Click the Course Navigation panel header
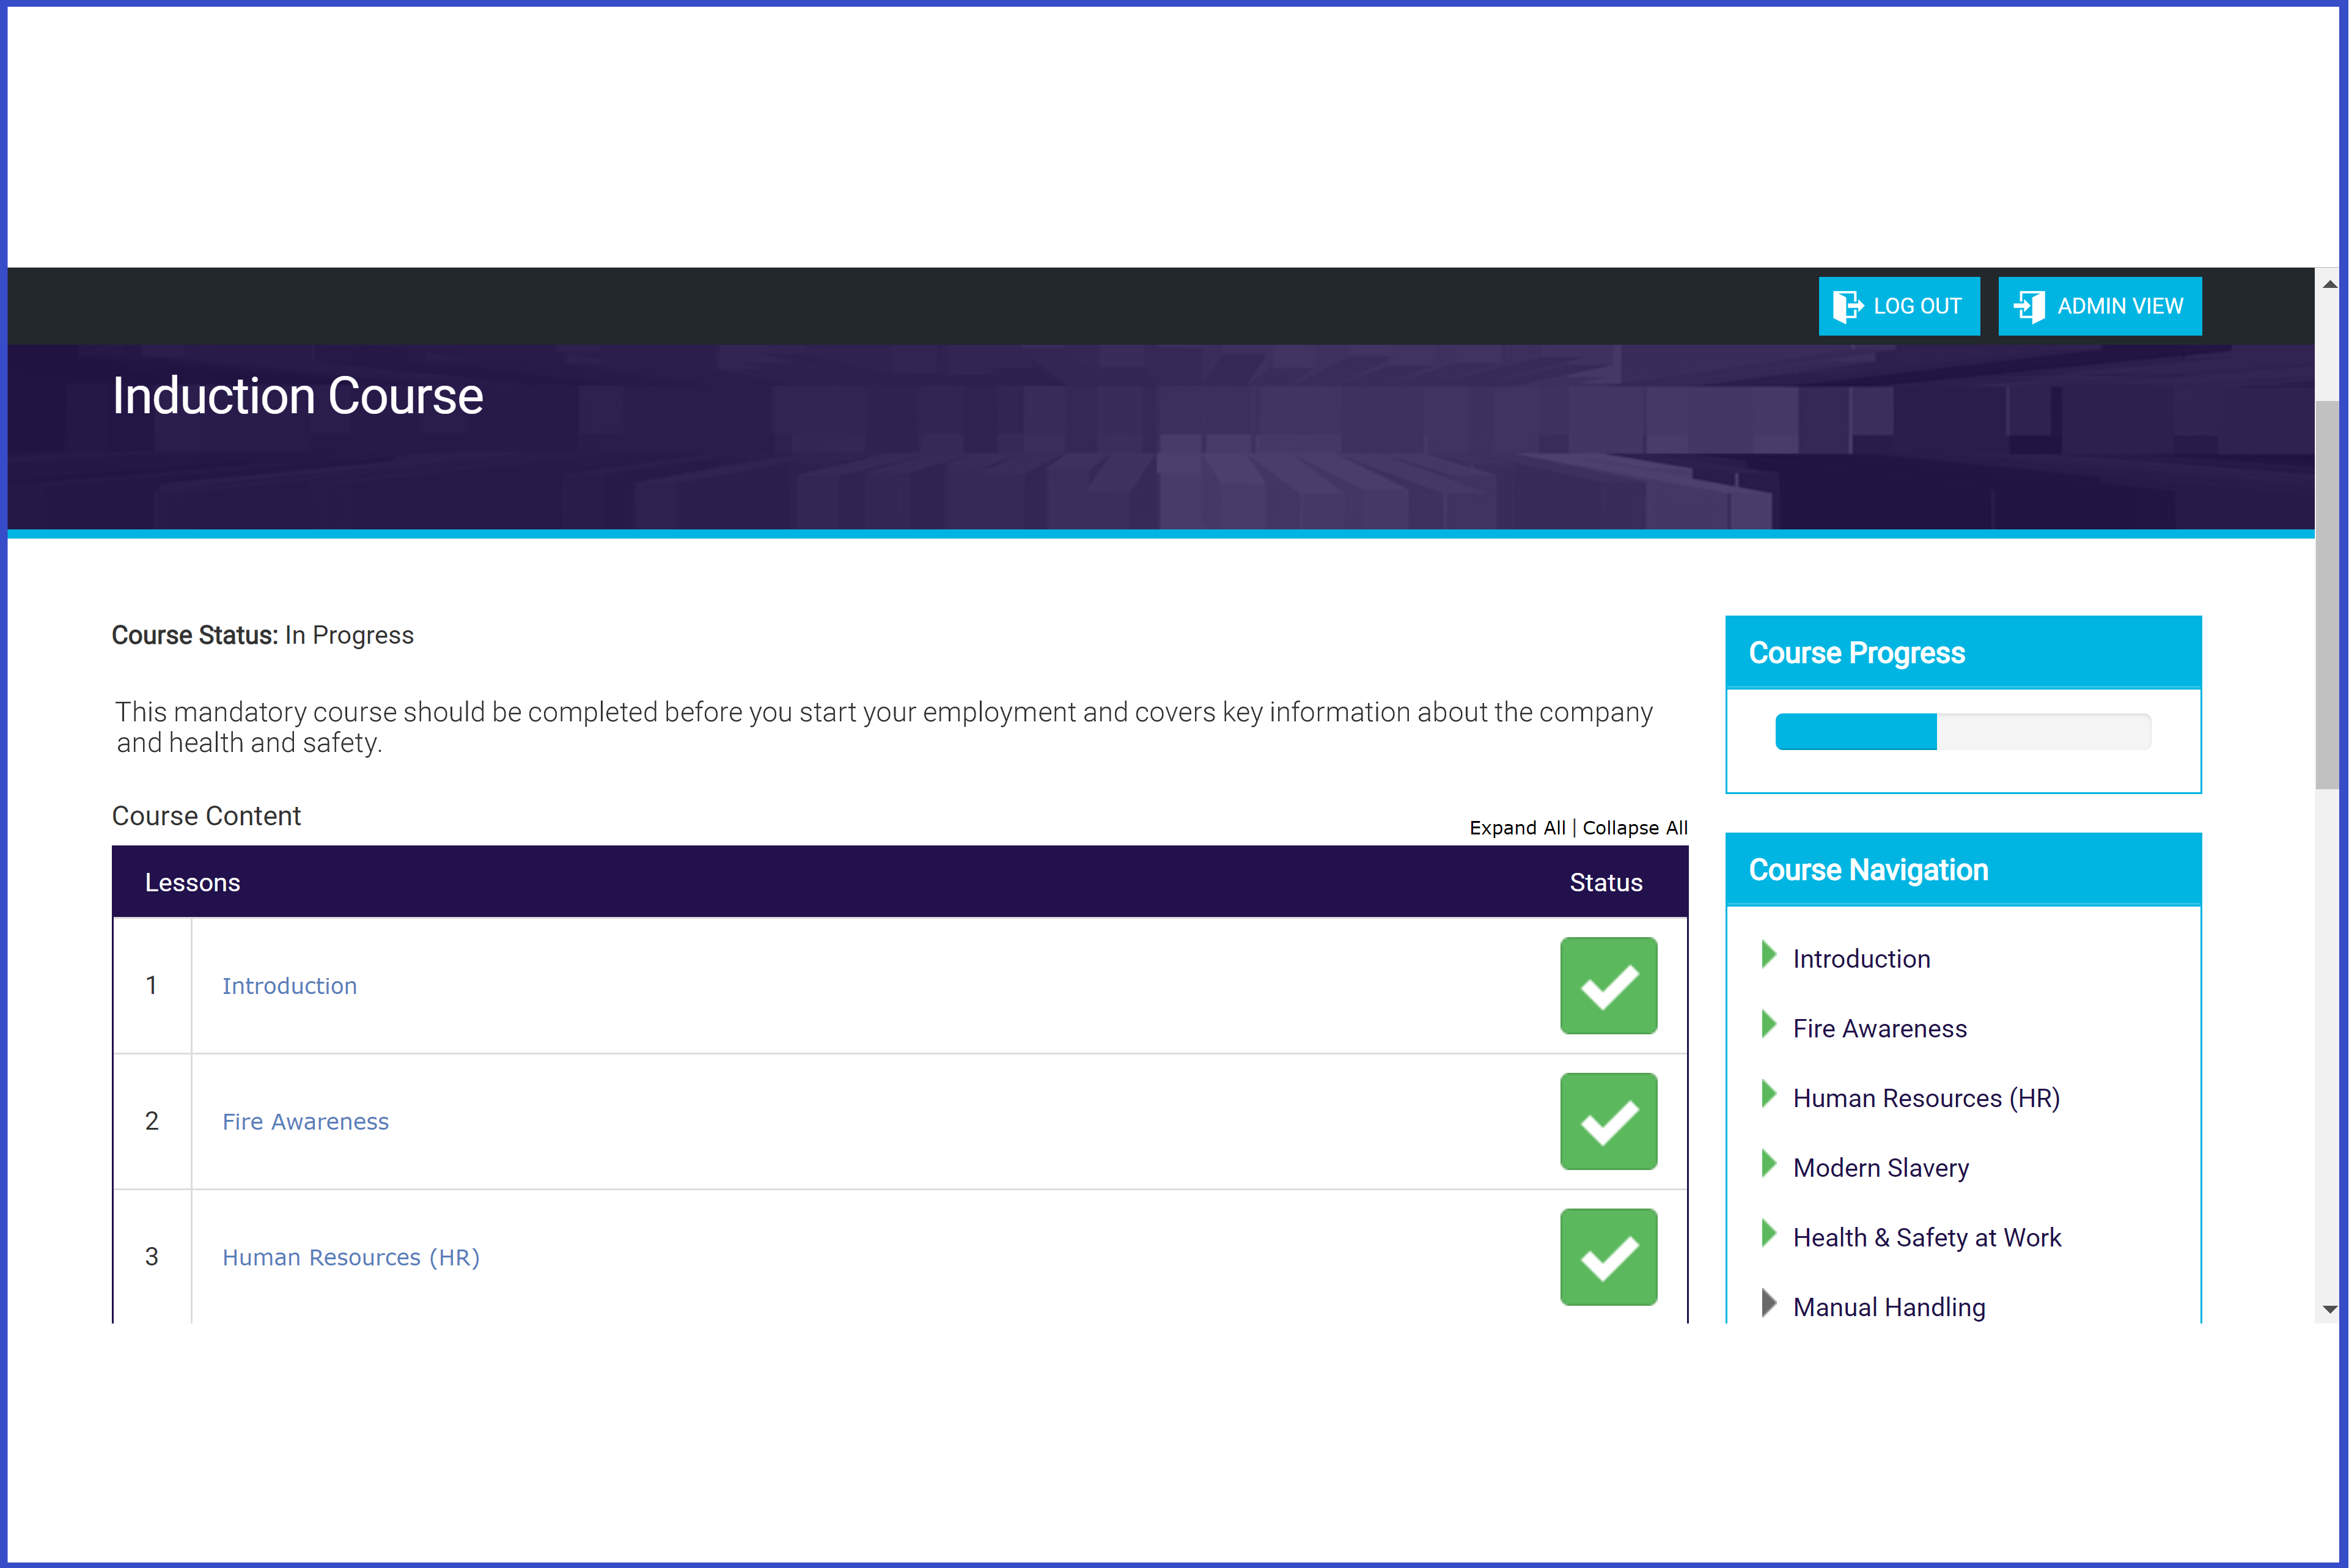 [x=1962, y=869]
